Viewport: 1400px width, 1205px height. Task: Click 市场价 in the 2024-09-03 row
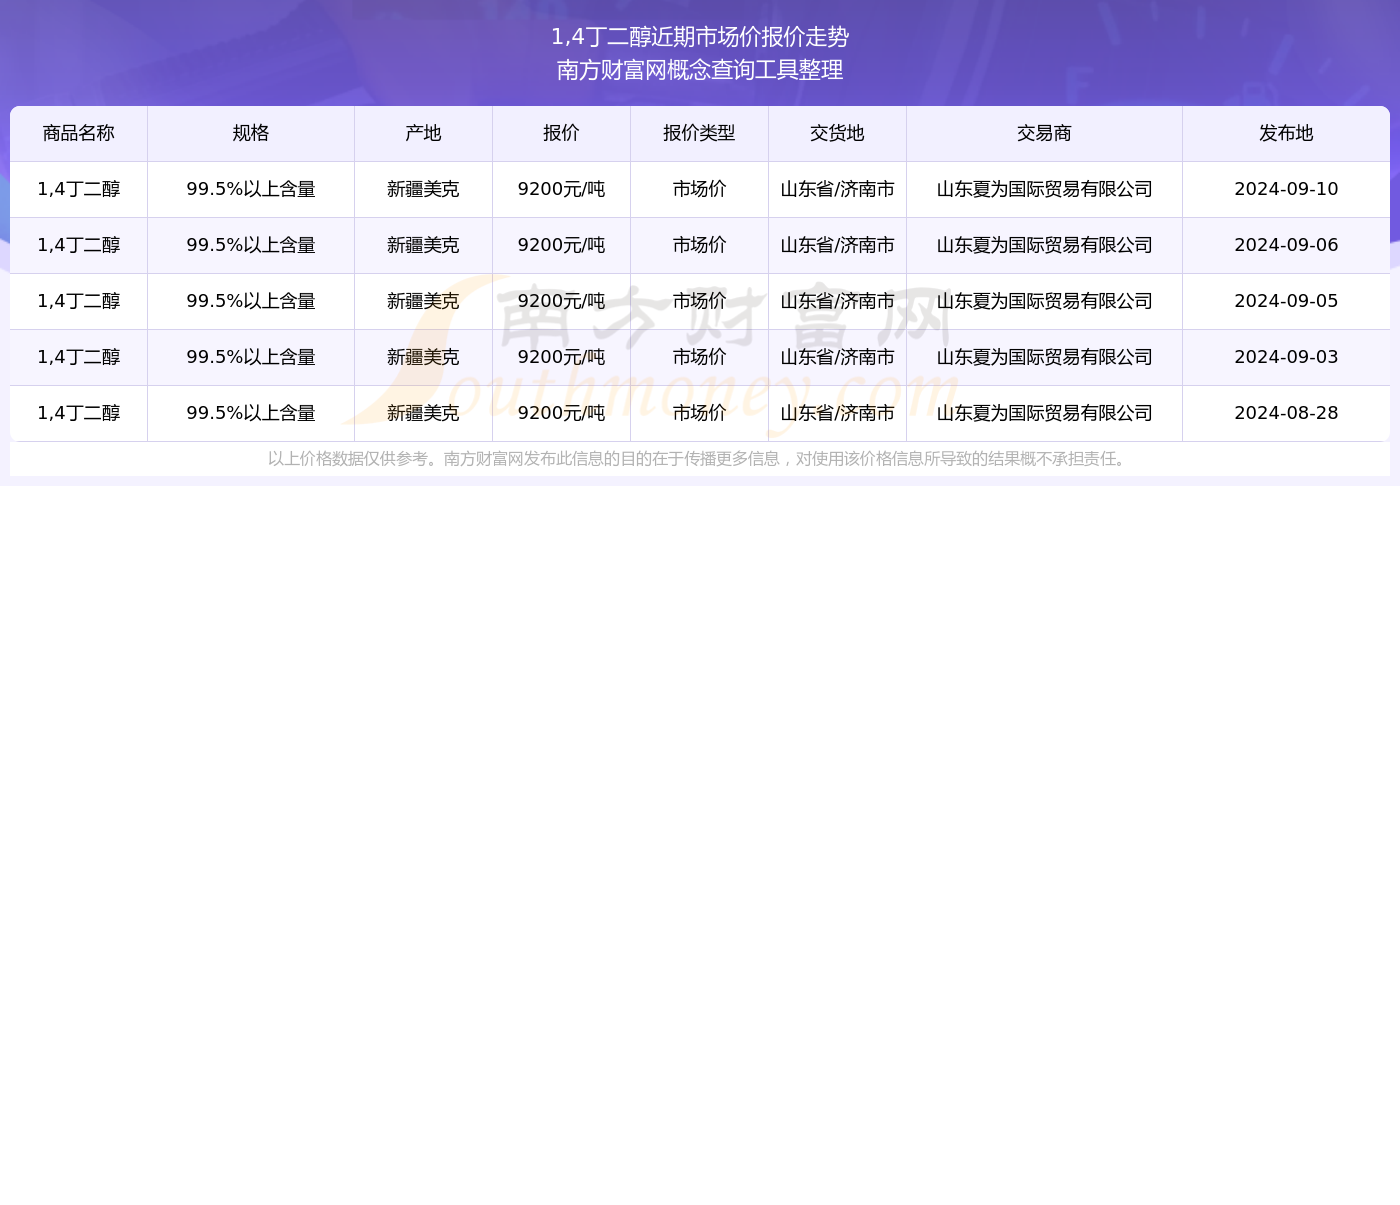pos(699,357)
